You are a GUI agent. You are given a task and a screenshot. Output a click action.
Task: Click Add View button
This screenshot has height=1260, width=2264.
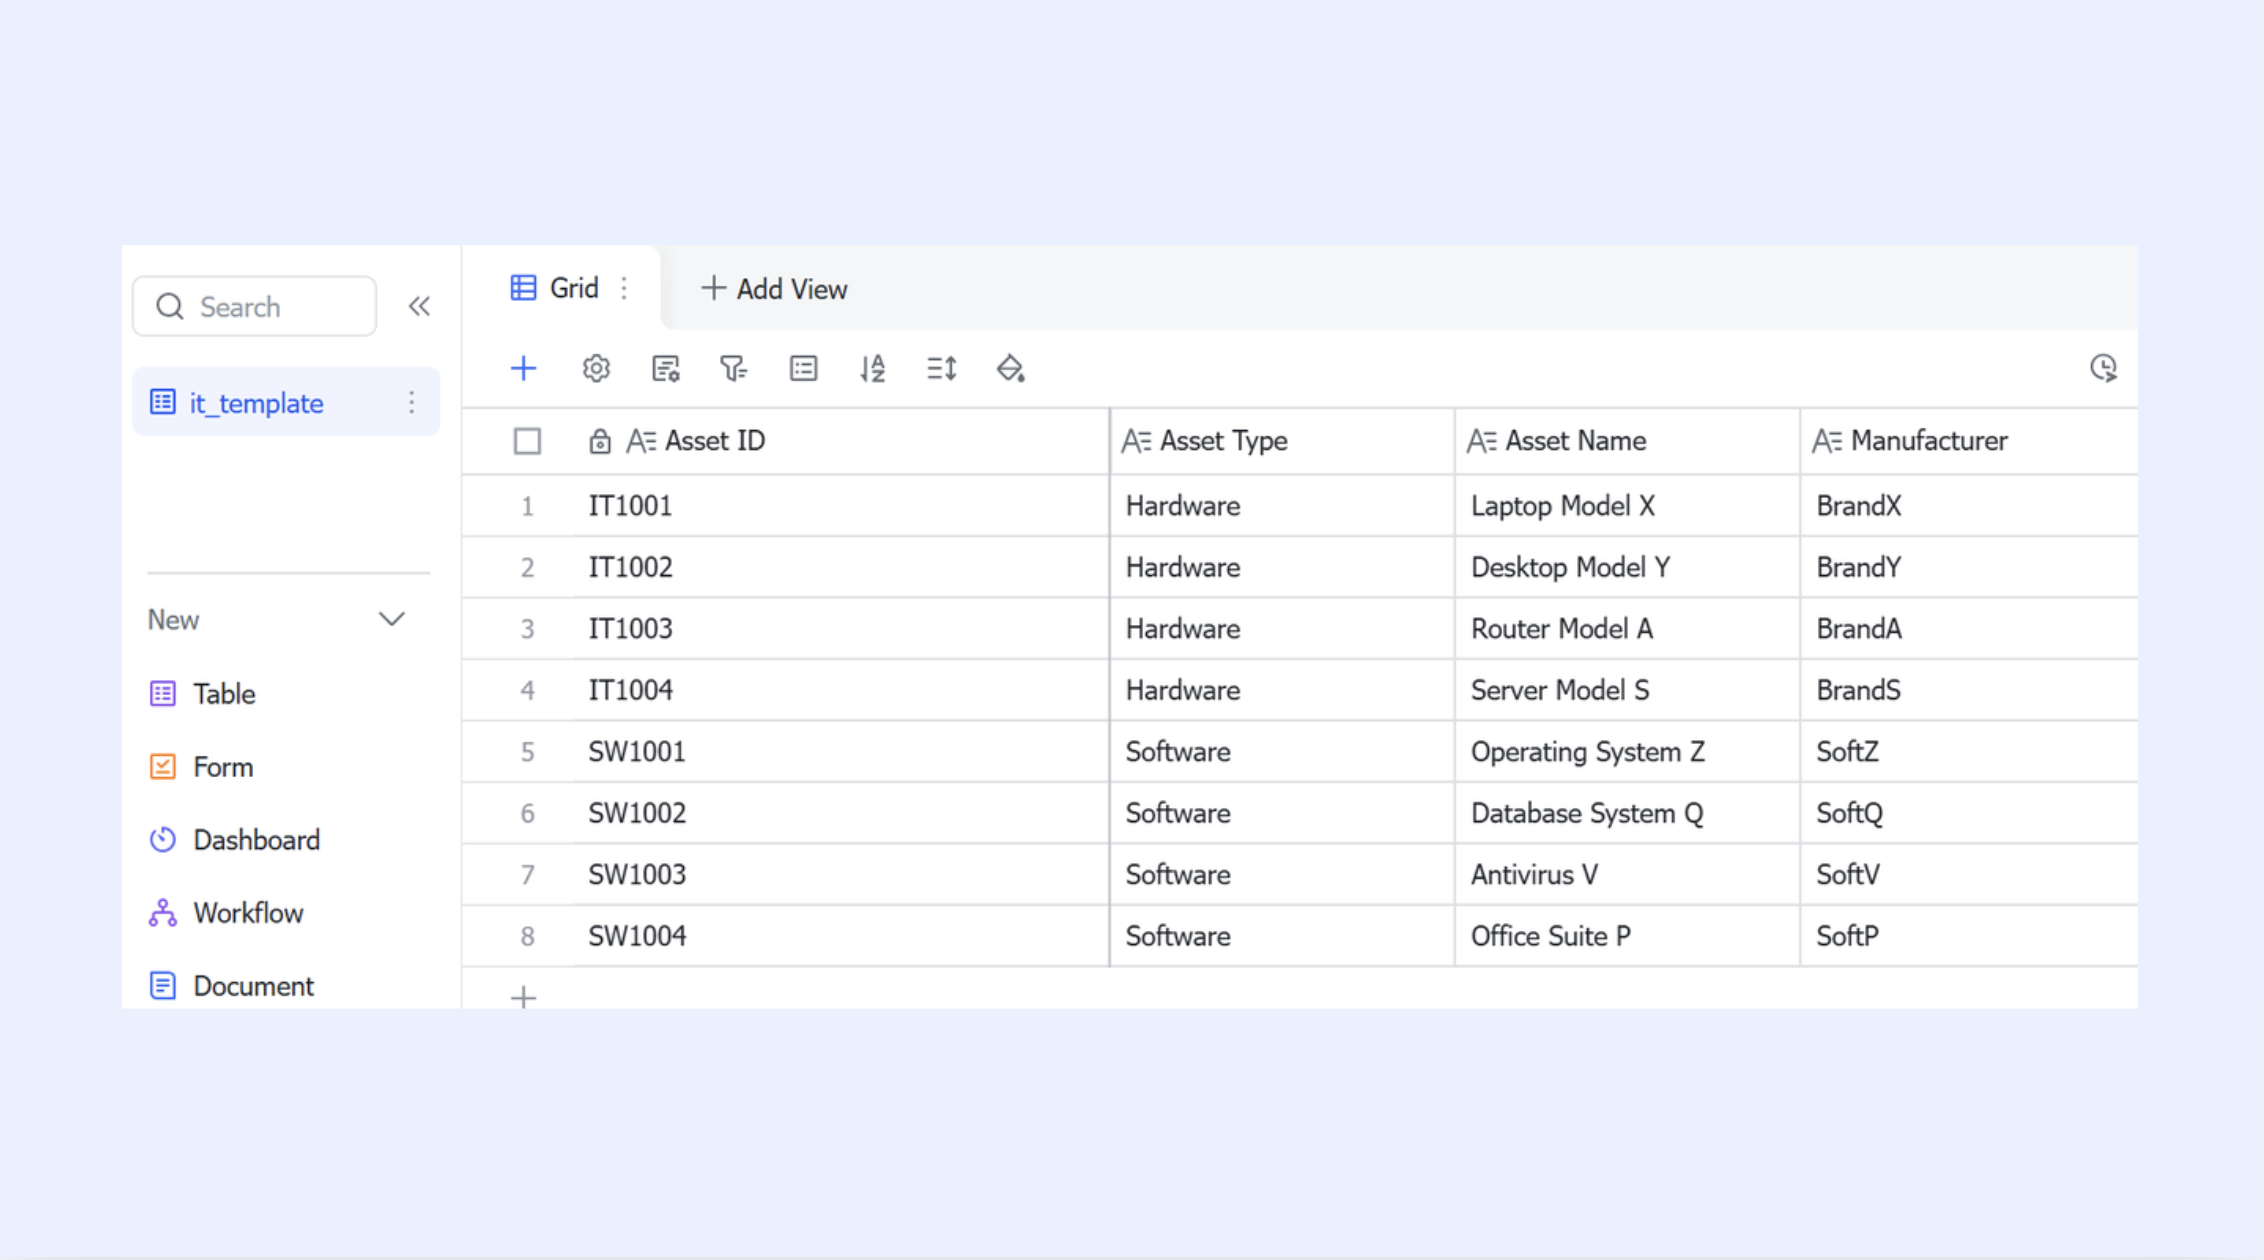point(774,289)
